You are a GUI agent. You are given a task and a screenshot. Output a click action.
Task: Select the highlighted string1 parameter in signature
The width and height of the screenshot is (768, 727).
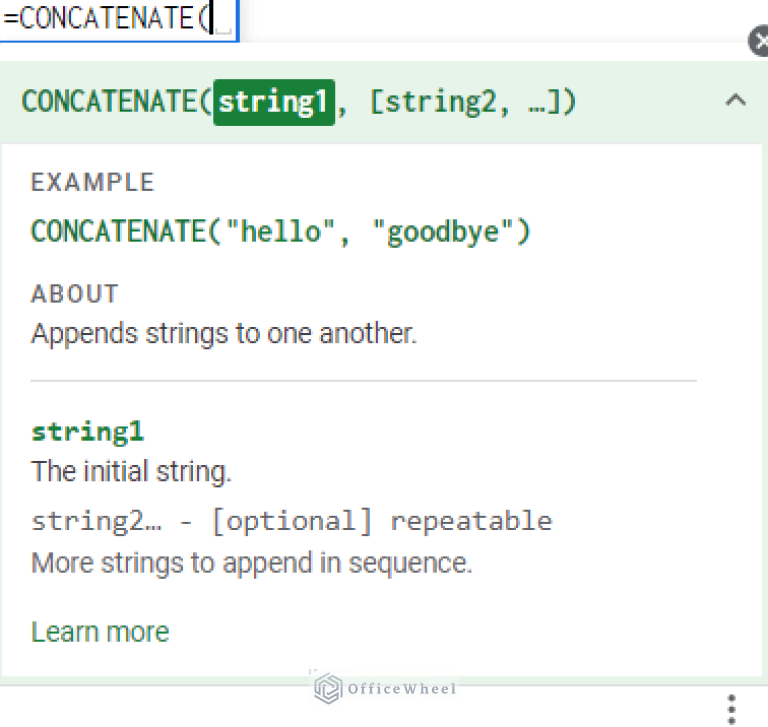pyautogui.click(x=274, y=102)
